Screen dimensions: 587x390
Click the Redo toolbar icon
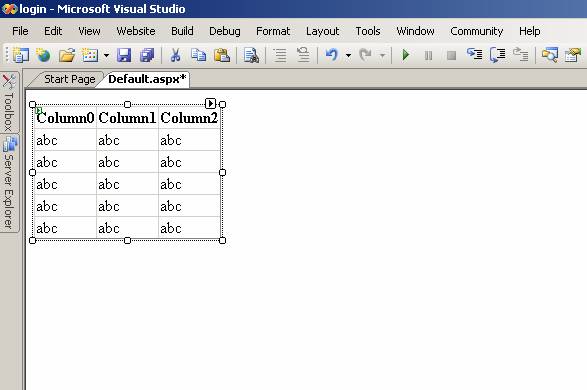[365, 55]
